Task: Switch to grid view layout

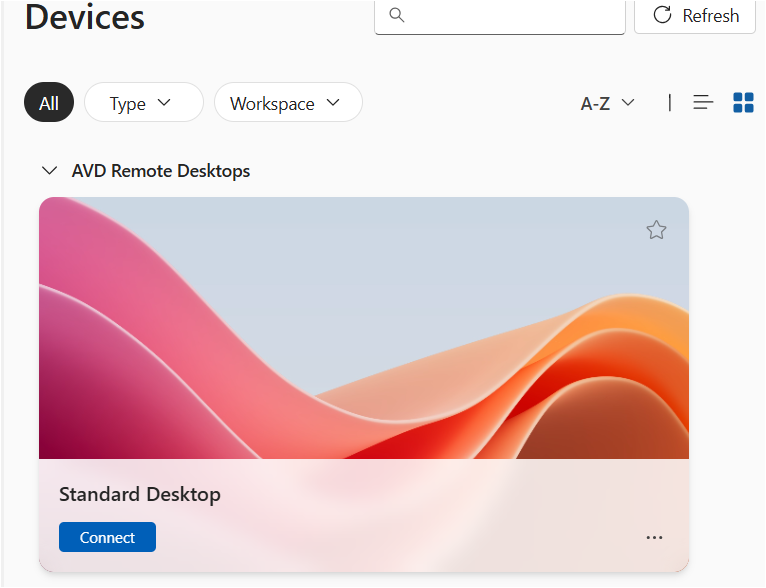Action: pos(743,102)
